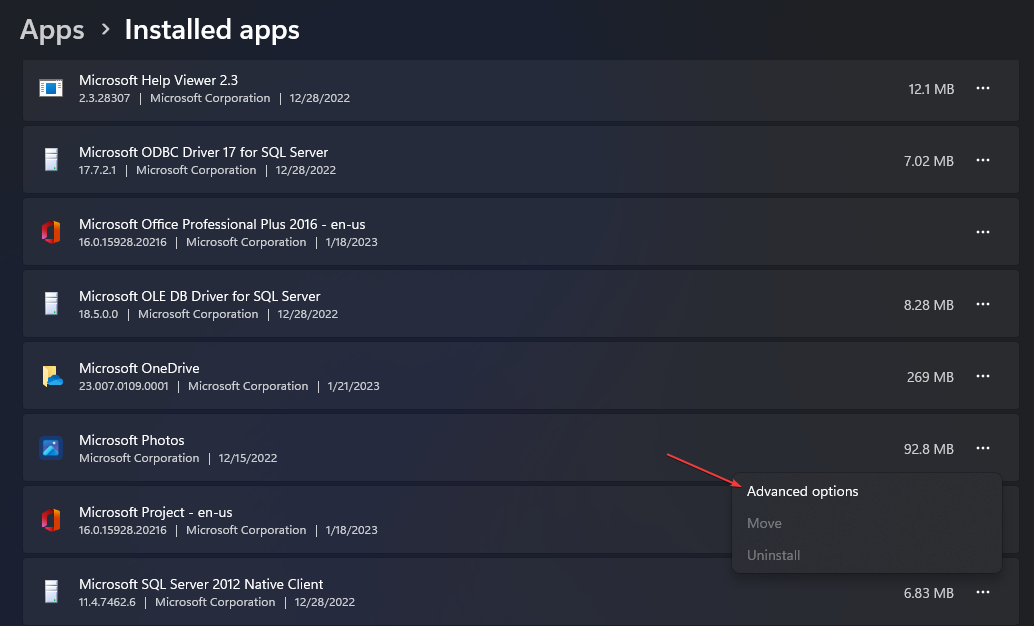Click version number 17.7.2.1 of ODBC Driver
Screen dimensions: 1034x626
[x=97, y=170]
